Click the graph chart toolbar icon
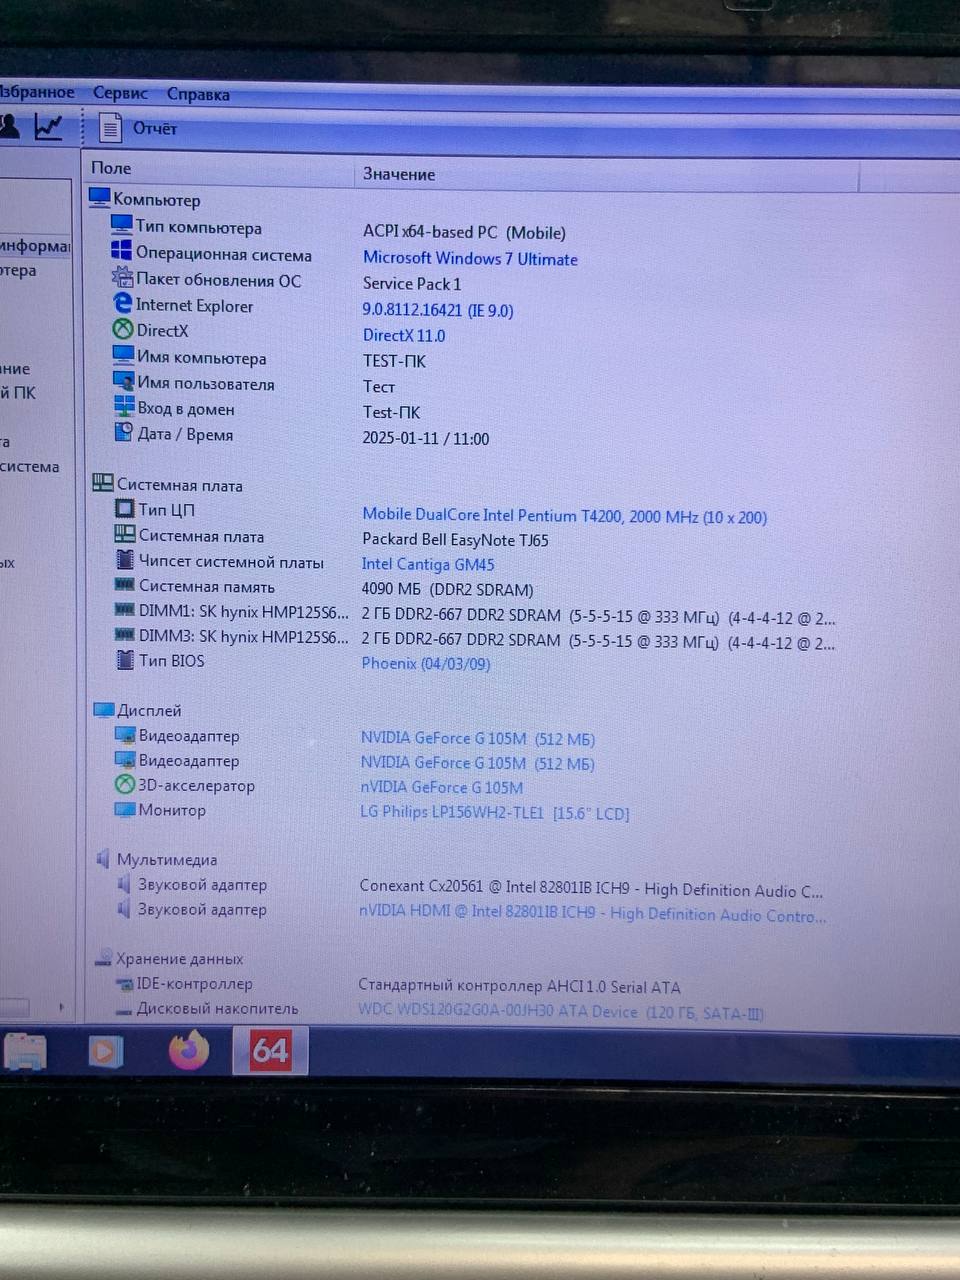Screen dimensions: 960x1280 (x=48, y=127)
